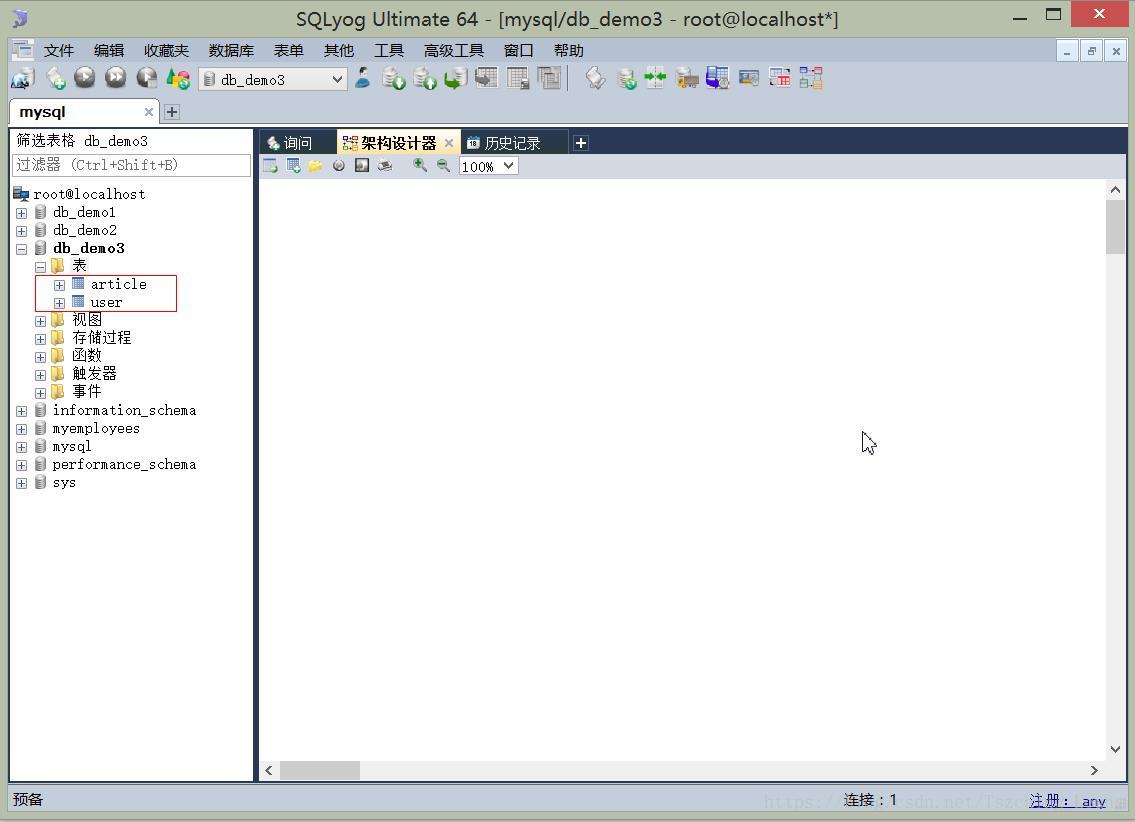The height and width of the screenshot is (822, 1135).
Task: Click the backup truck icon in toolbar
Action: point(686,78)
